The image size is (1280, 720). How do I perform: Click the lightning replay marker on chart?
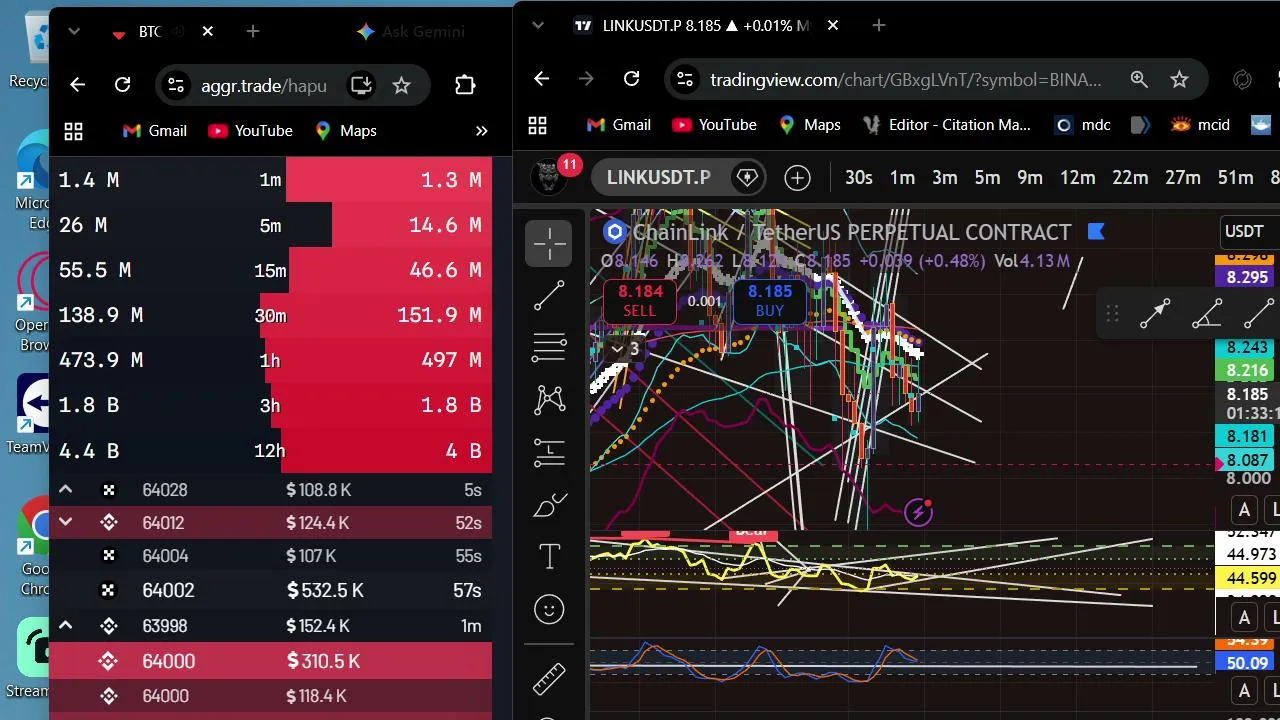coord(918,513)
